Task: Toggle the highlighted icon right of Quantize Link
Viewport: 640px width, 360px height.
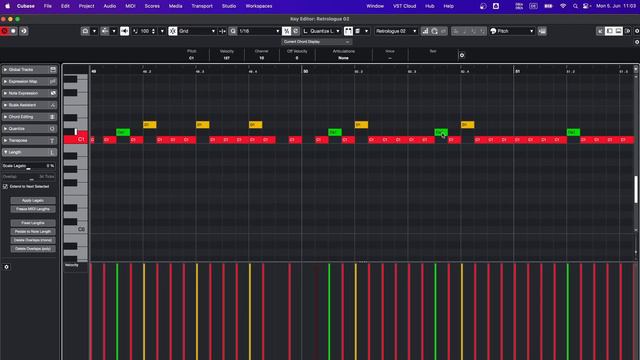Action: (x=348, y=31)
